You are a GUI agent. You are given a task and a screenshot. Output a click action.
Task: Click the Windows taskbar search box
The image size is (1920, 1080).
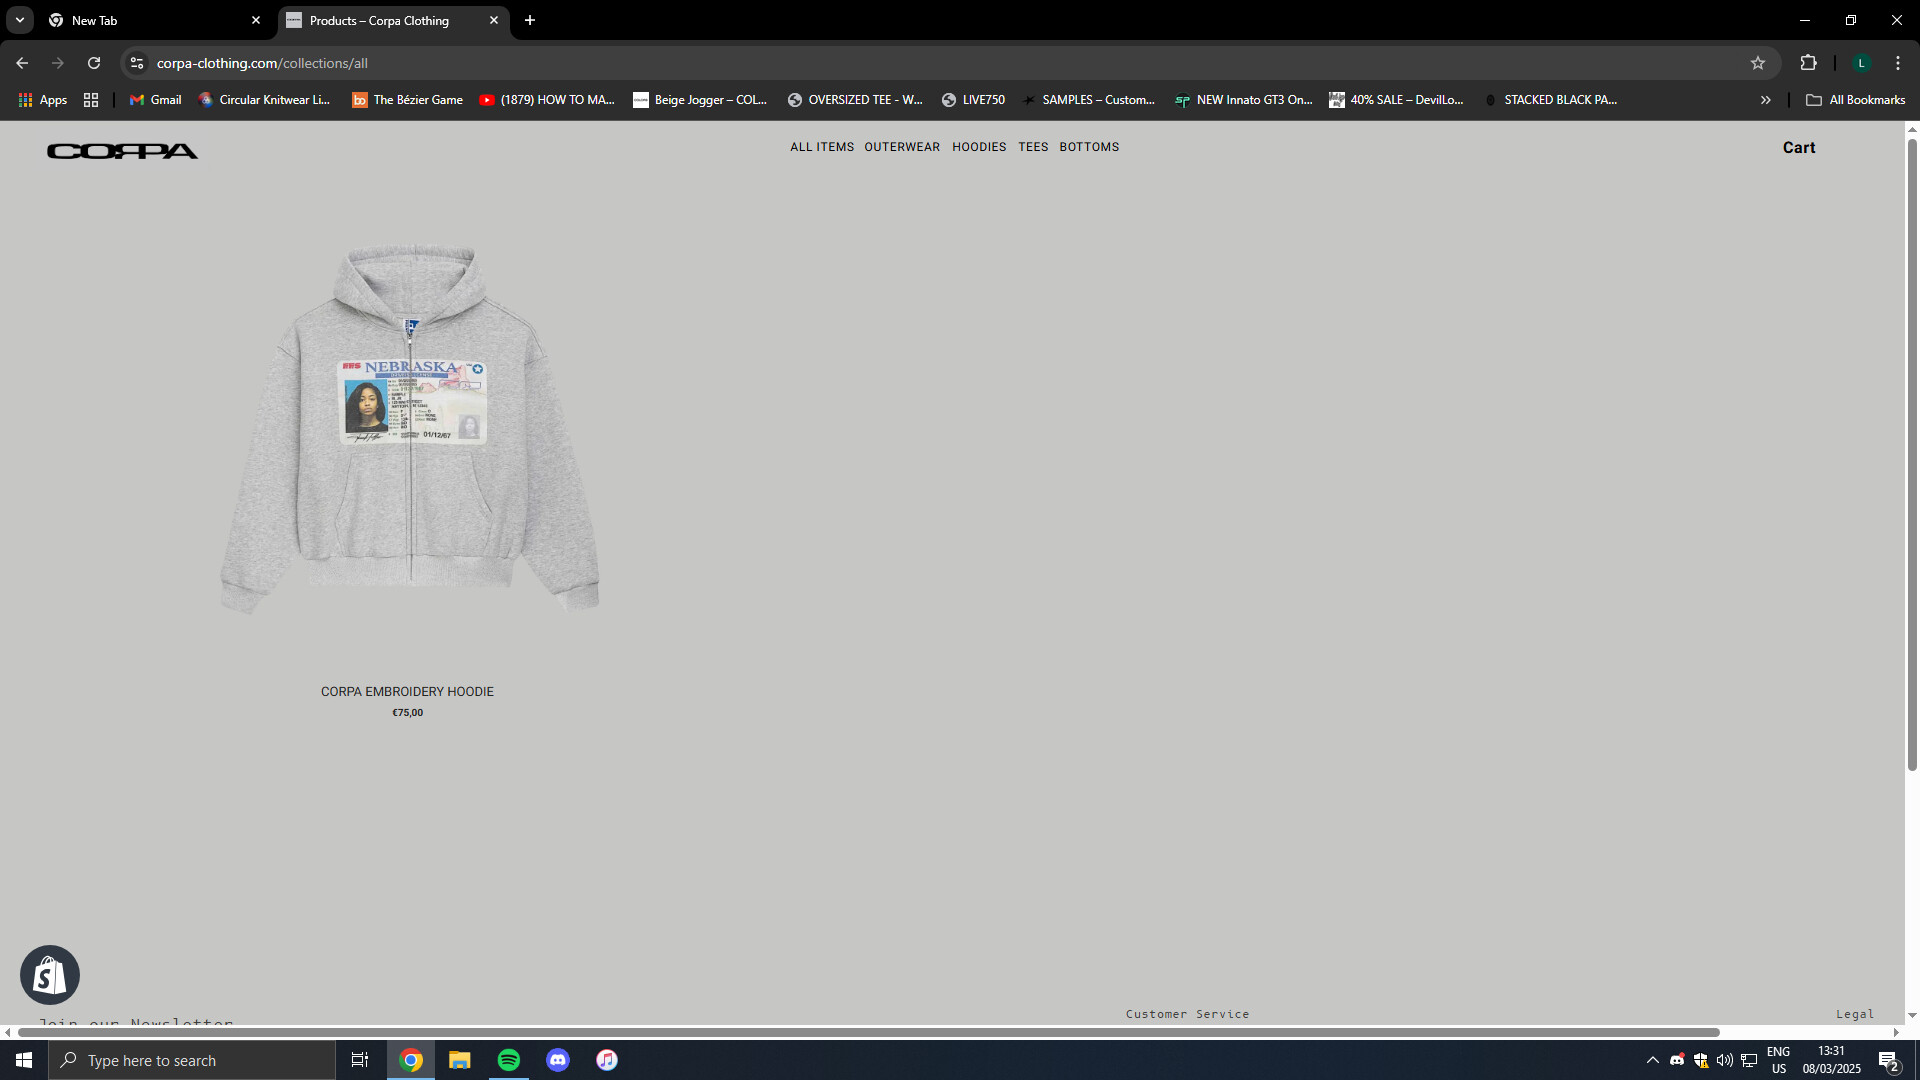[192, 1060]
